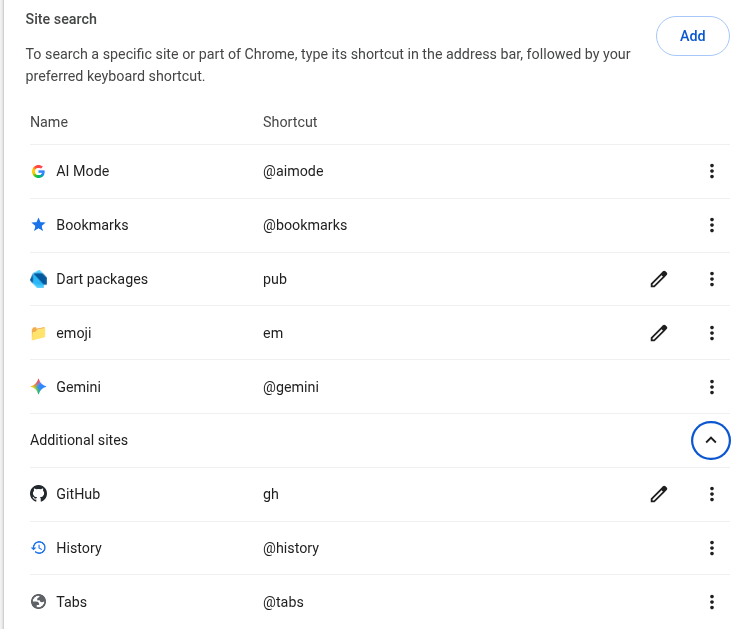
Task: Click the GitHub logo icon
Action: click(x=38, y=494)
